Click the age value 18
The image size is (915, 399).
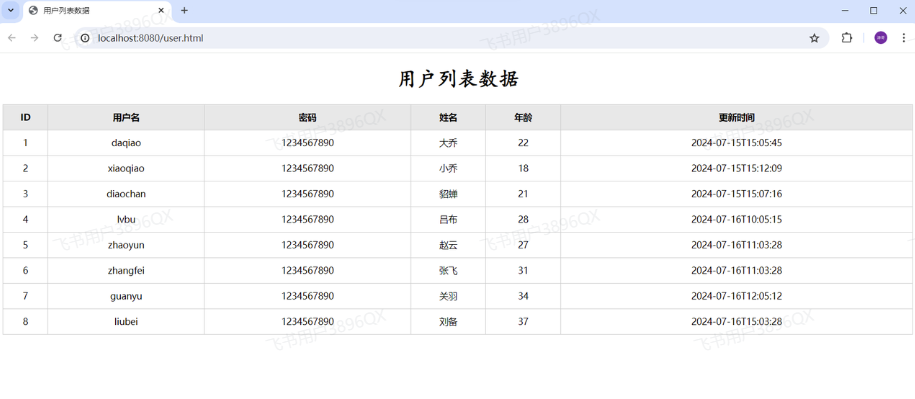(x=523, y=169)
